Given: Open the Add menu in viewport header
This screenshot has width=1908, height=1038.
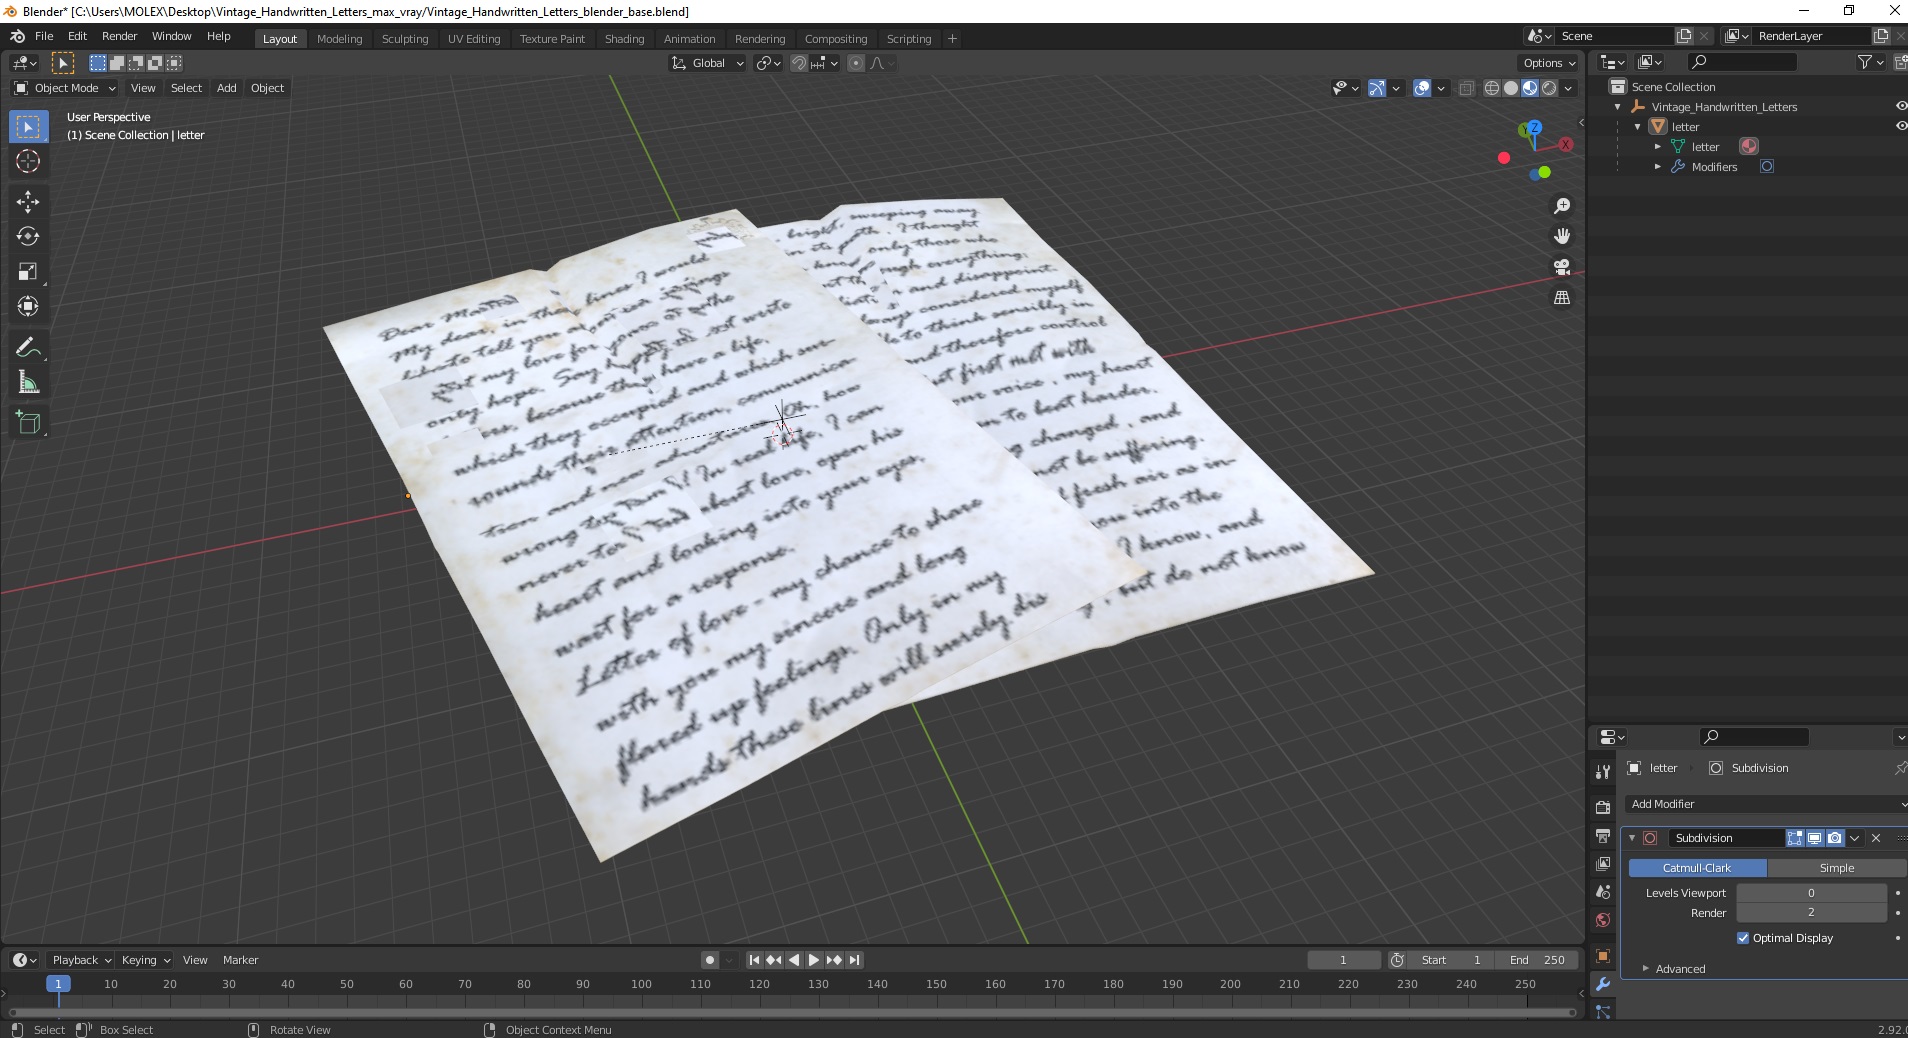Looking at the screenshot, I should (227, 88).
